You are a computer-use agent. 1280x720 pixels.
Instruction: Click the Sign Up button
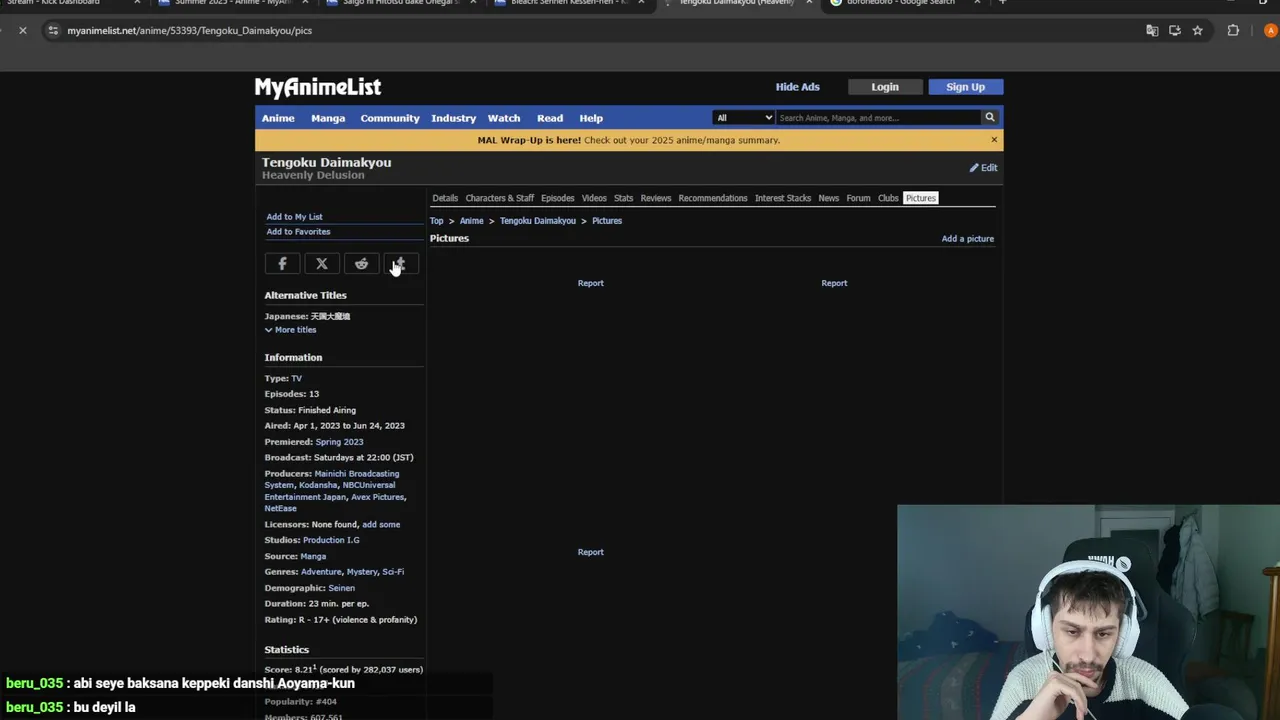pos(966,87)
